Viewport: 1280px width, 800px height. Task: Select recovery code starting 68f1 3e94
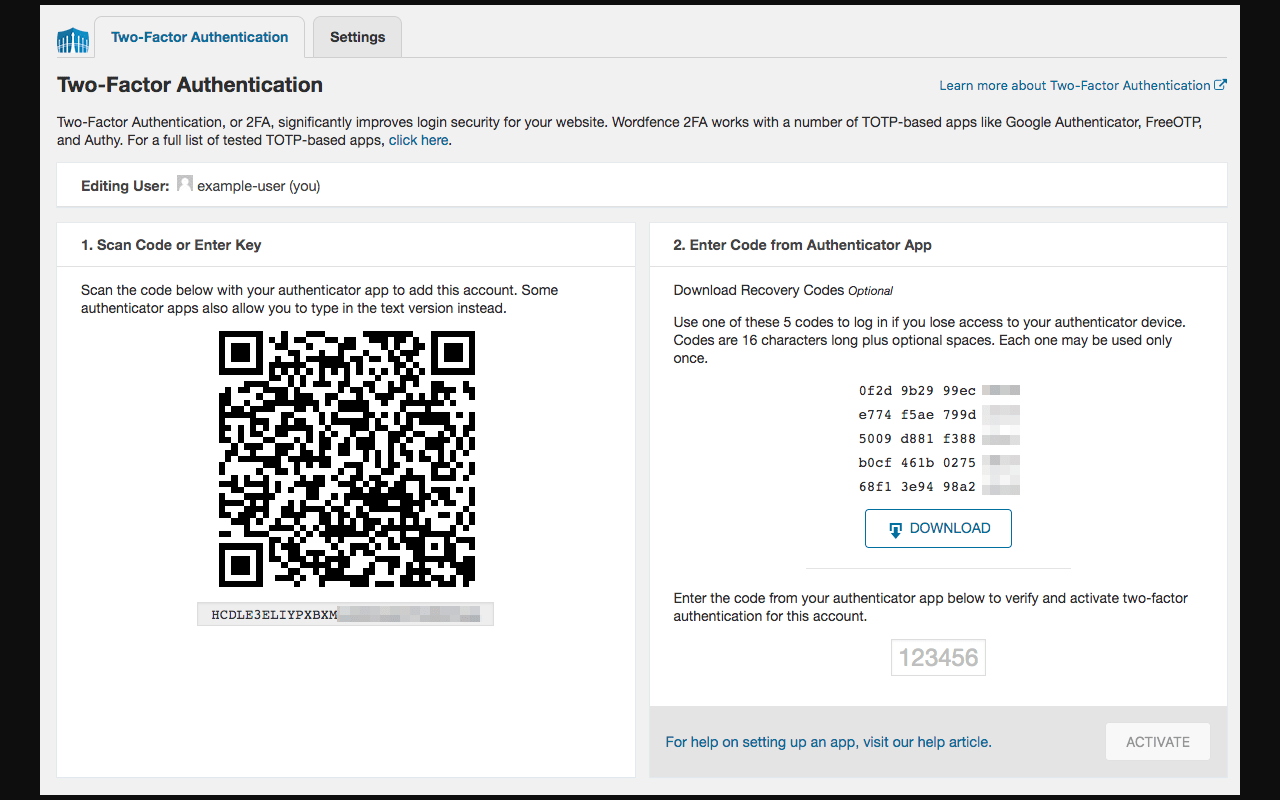click(x=939, y=487)
